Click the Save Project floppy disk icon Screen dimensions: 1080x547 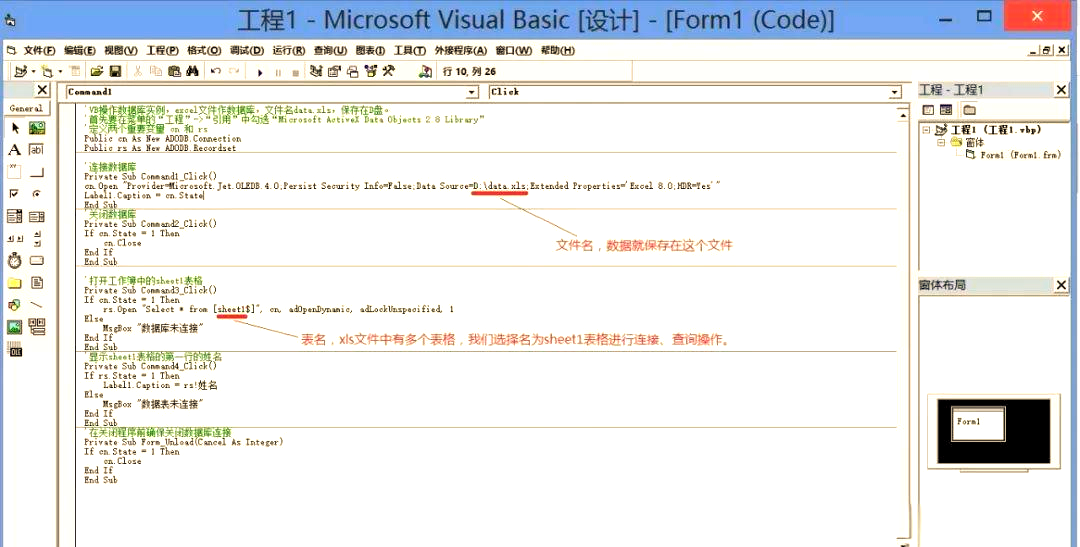[116, 71]
